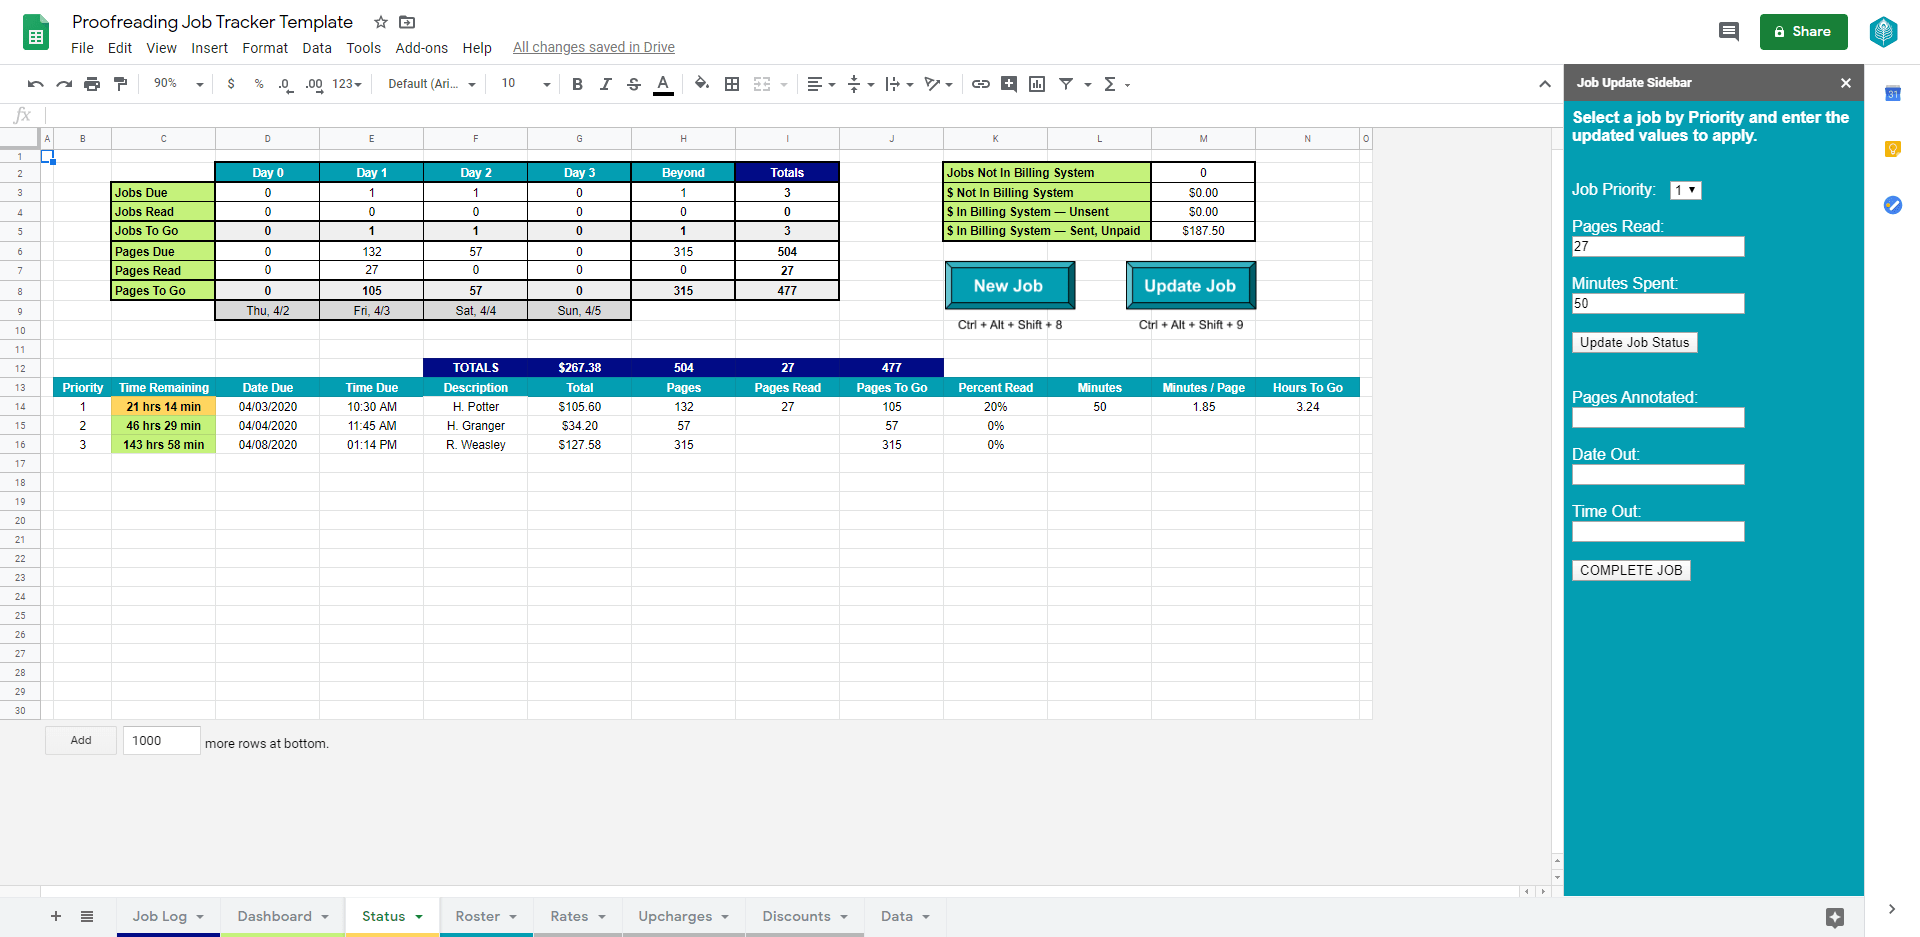Open the All Sheets list icon
Viewport: 1920px width, 937px height.
(87, 916)
